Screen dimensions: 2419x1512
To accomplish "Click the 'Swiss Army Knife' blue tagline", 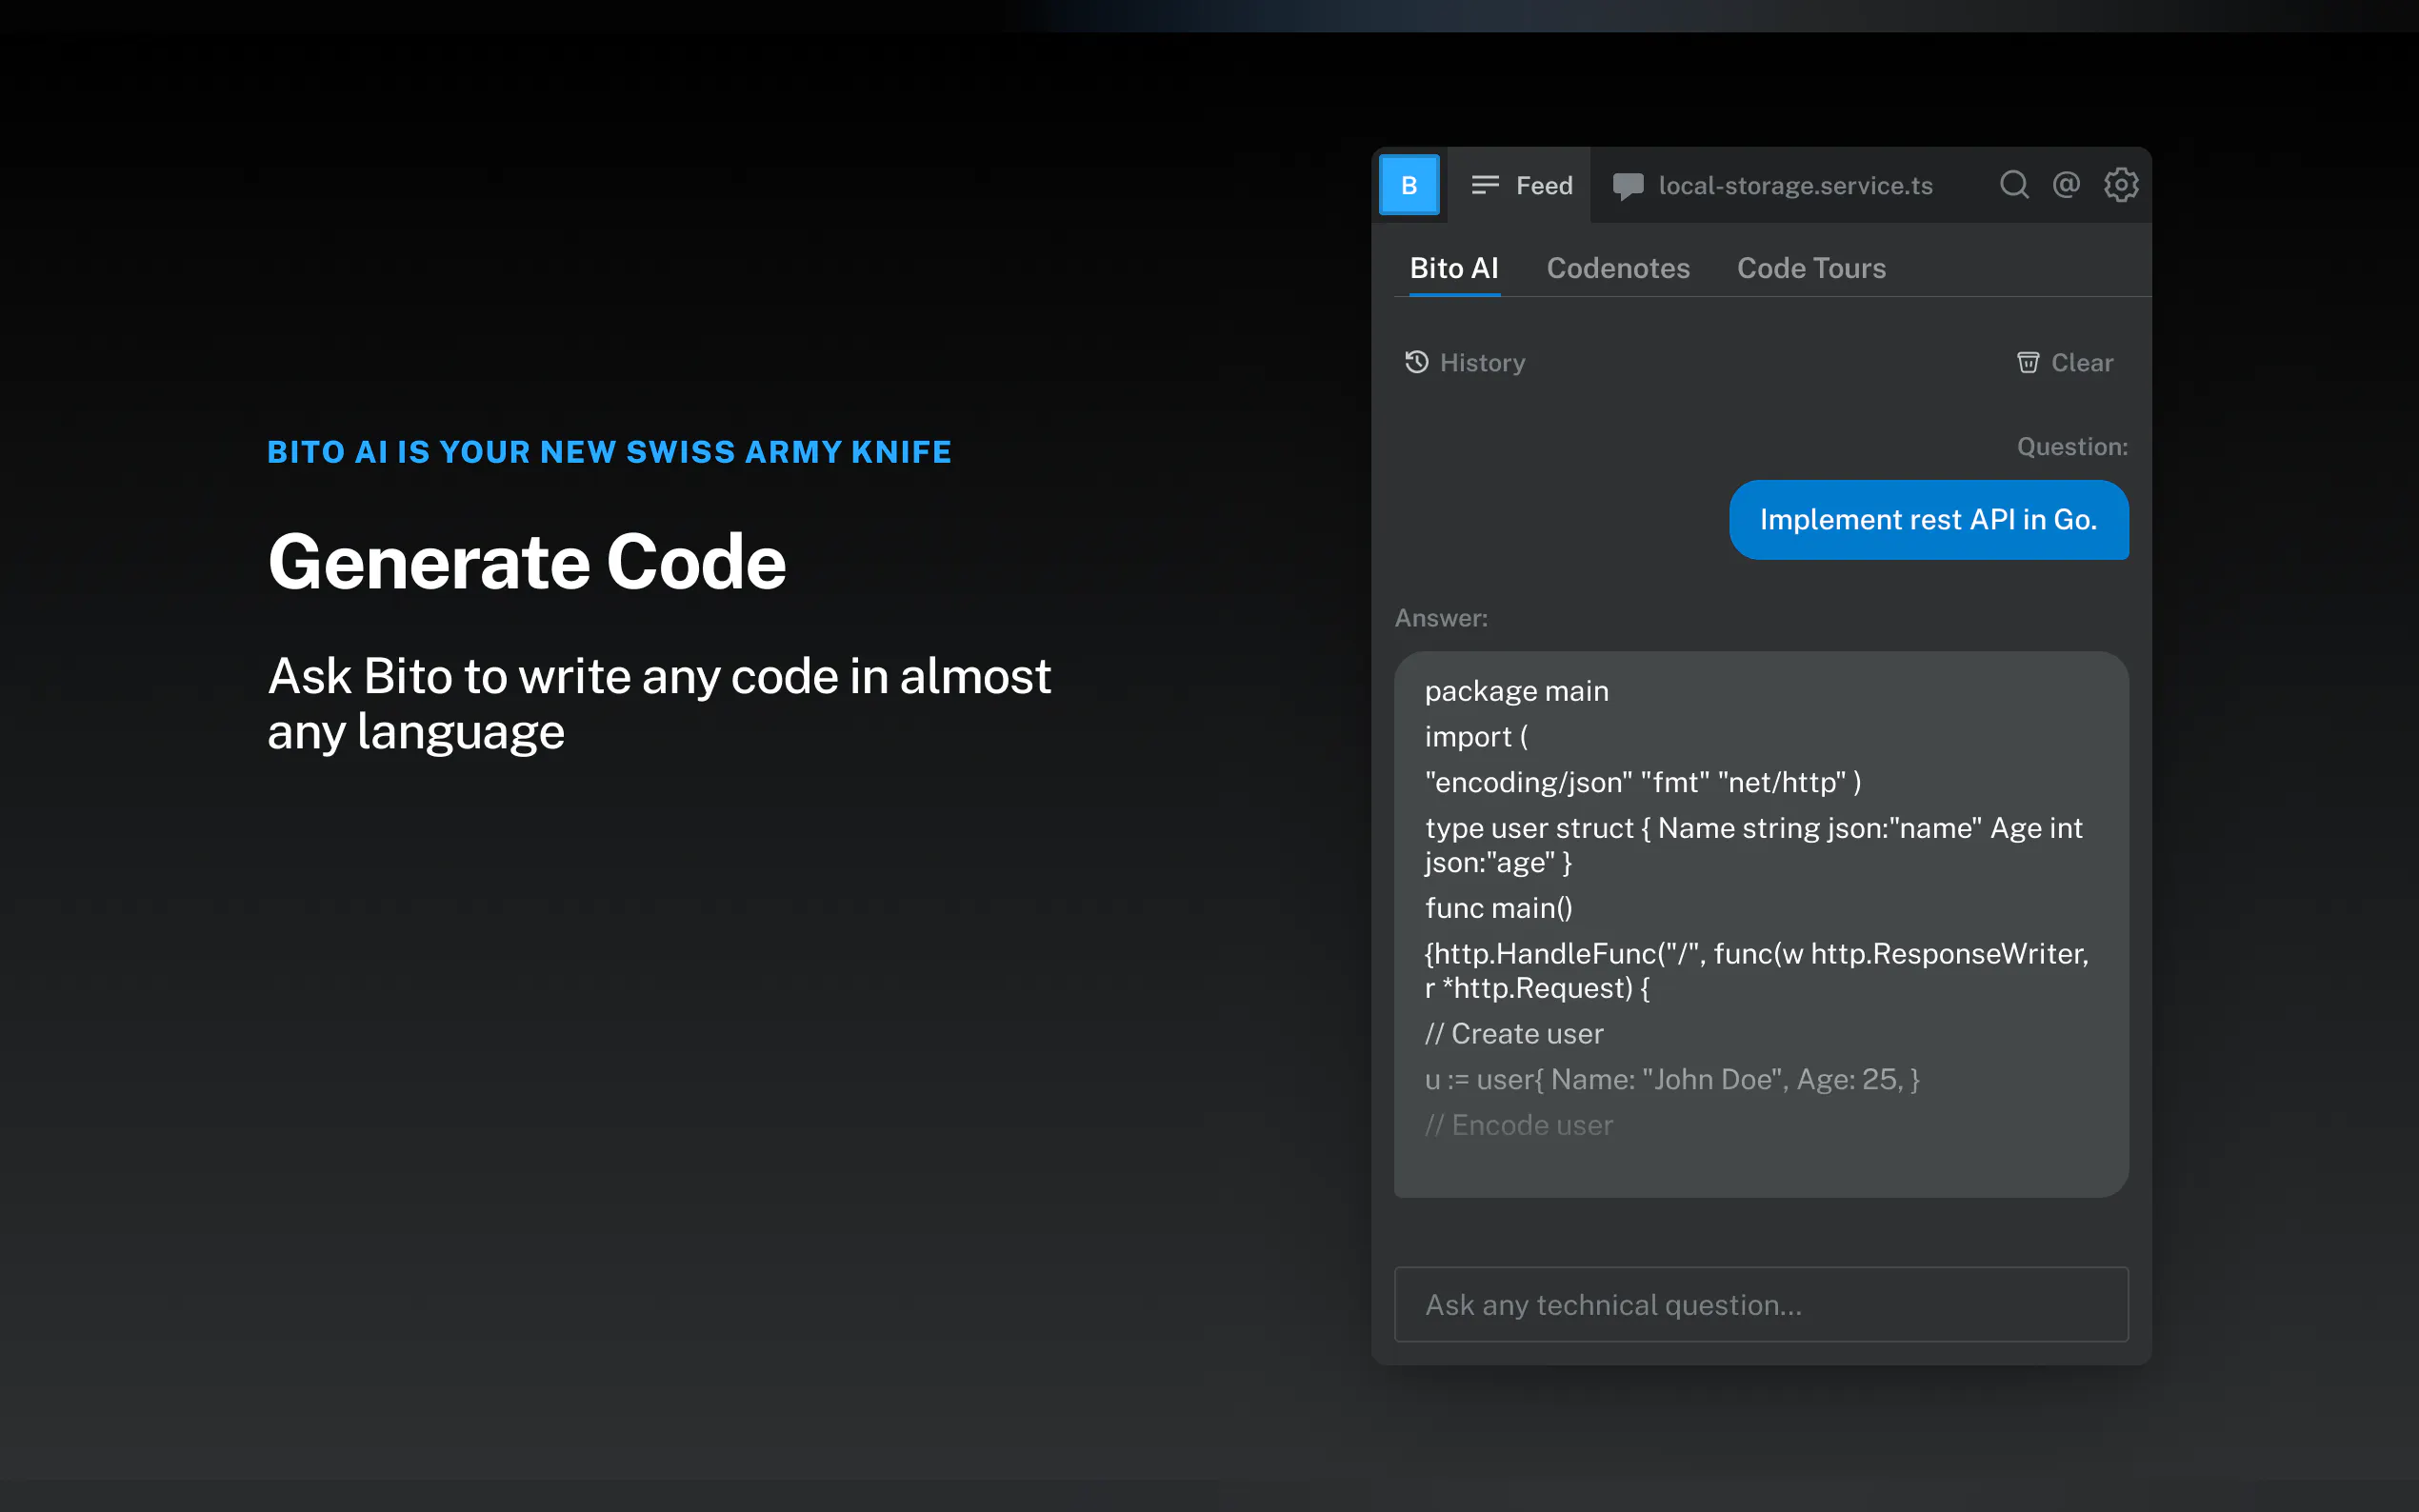I will click(x=609, y=452).
